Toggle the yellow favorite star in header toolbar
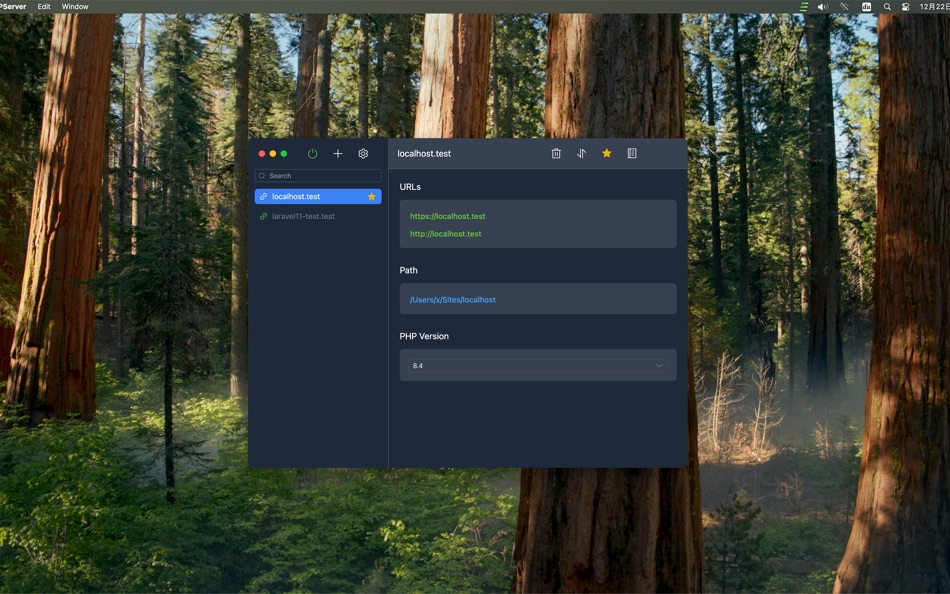 (606, 153)
